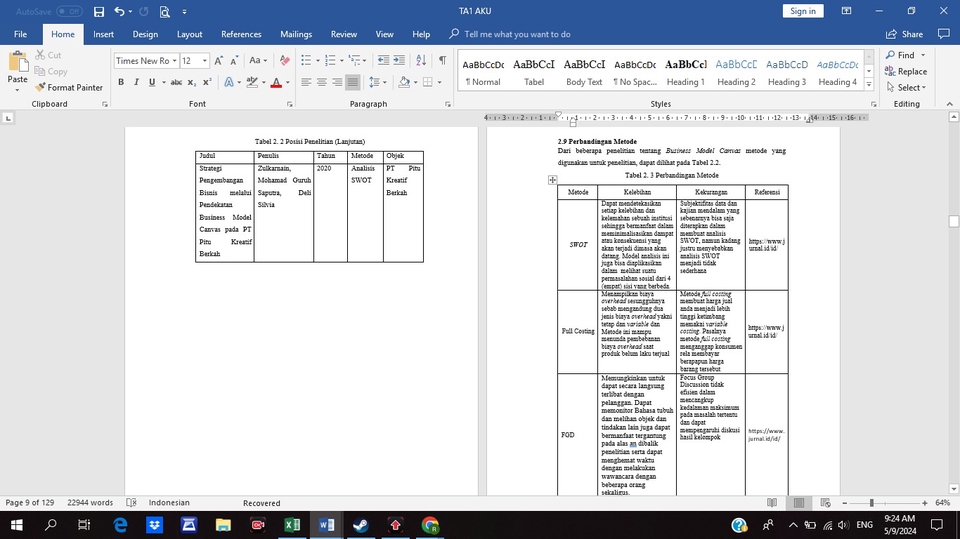Viewport: 960px width, 539px height.
Task: Click the Sign in button
Action: point(803,11)
